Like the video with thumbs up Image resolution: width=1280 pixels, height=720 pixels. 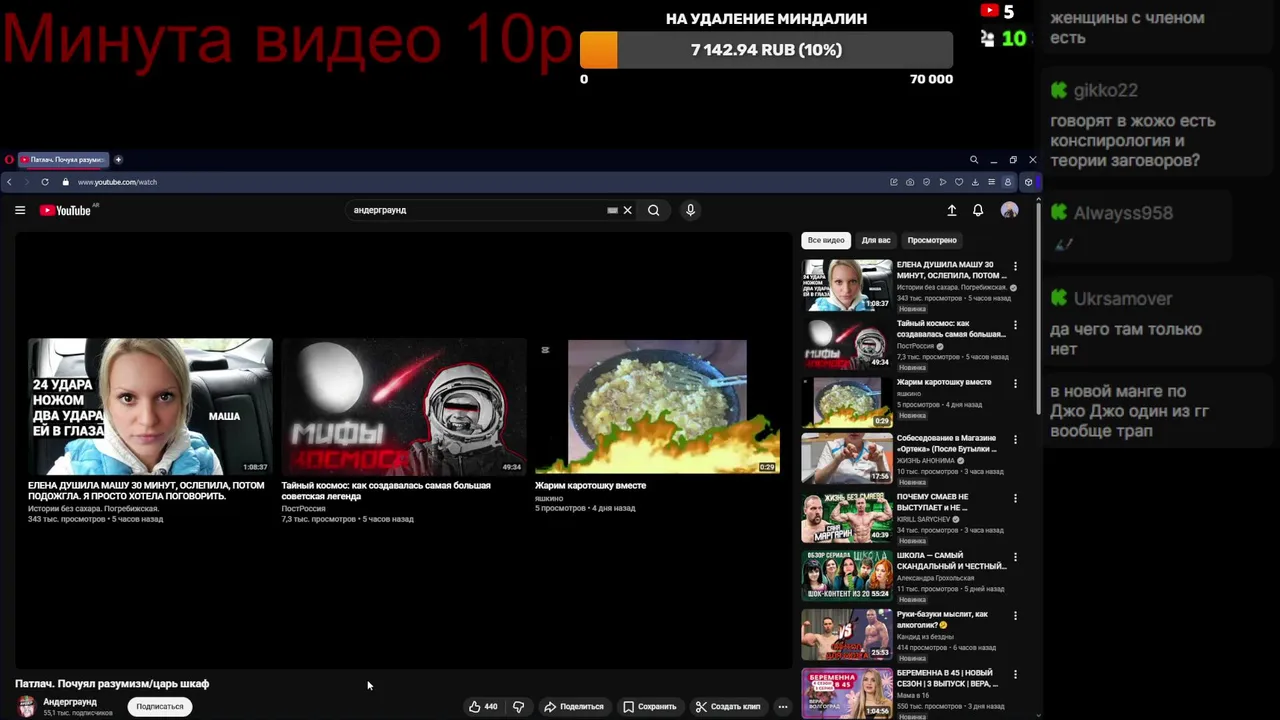pyautogui.click(x=483, y=706)
